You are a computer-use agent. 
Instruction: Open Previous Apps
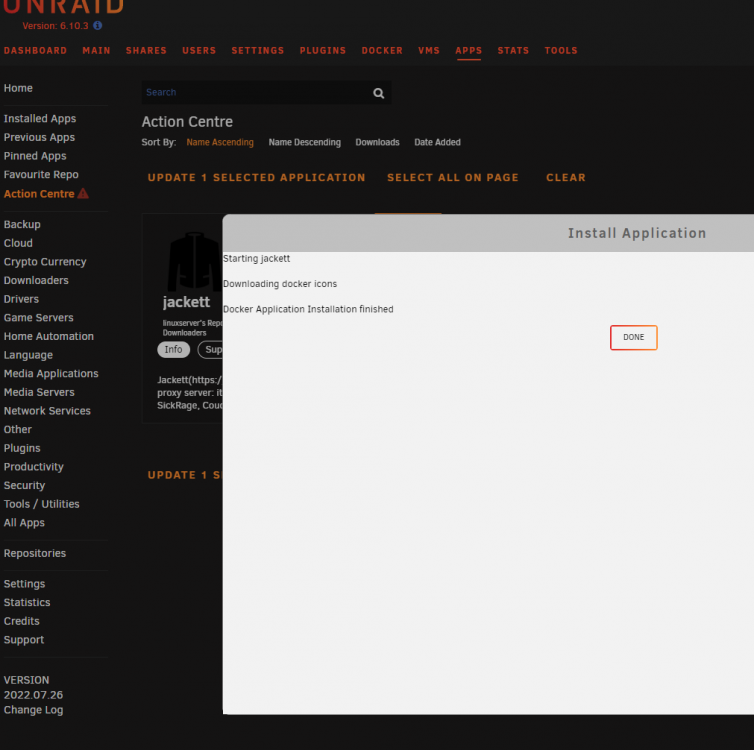tap(39, 137)
